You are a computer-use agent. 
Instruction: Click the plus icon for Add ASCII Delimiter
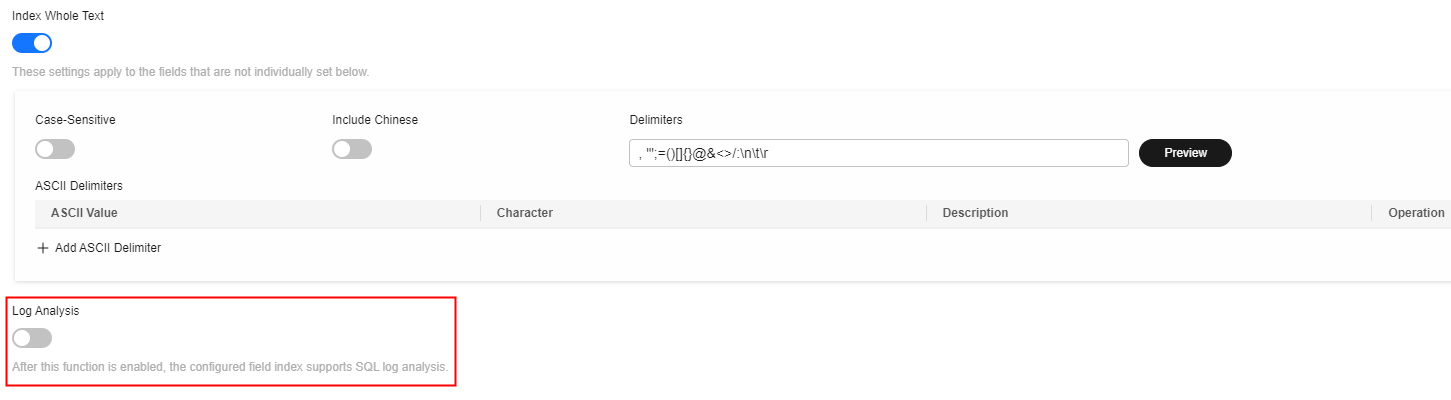pyautogui.click(x=42, y=248)
